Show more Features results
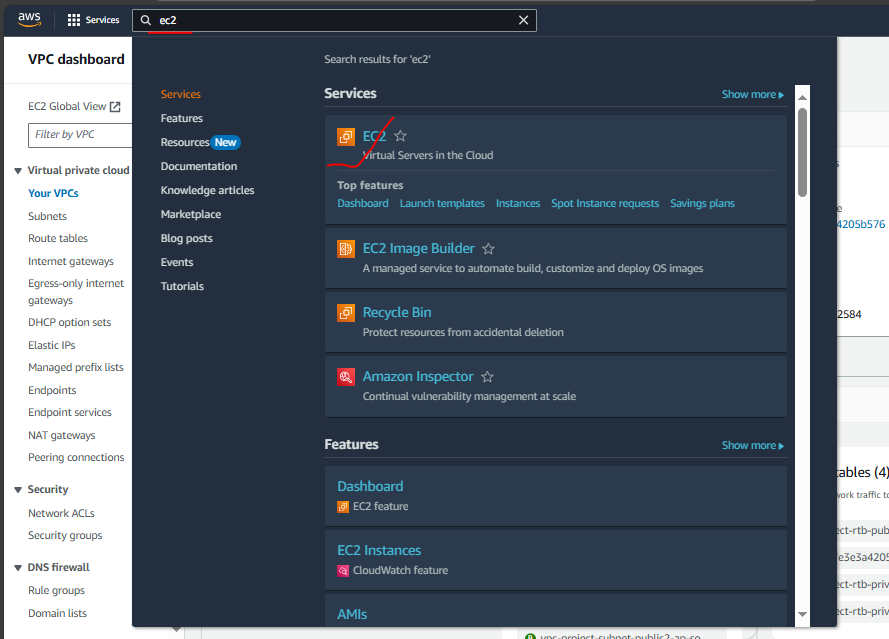Viewport: 889px width, 639px height. pos(752,446)
